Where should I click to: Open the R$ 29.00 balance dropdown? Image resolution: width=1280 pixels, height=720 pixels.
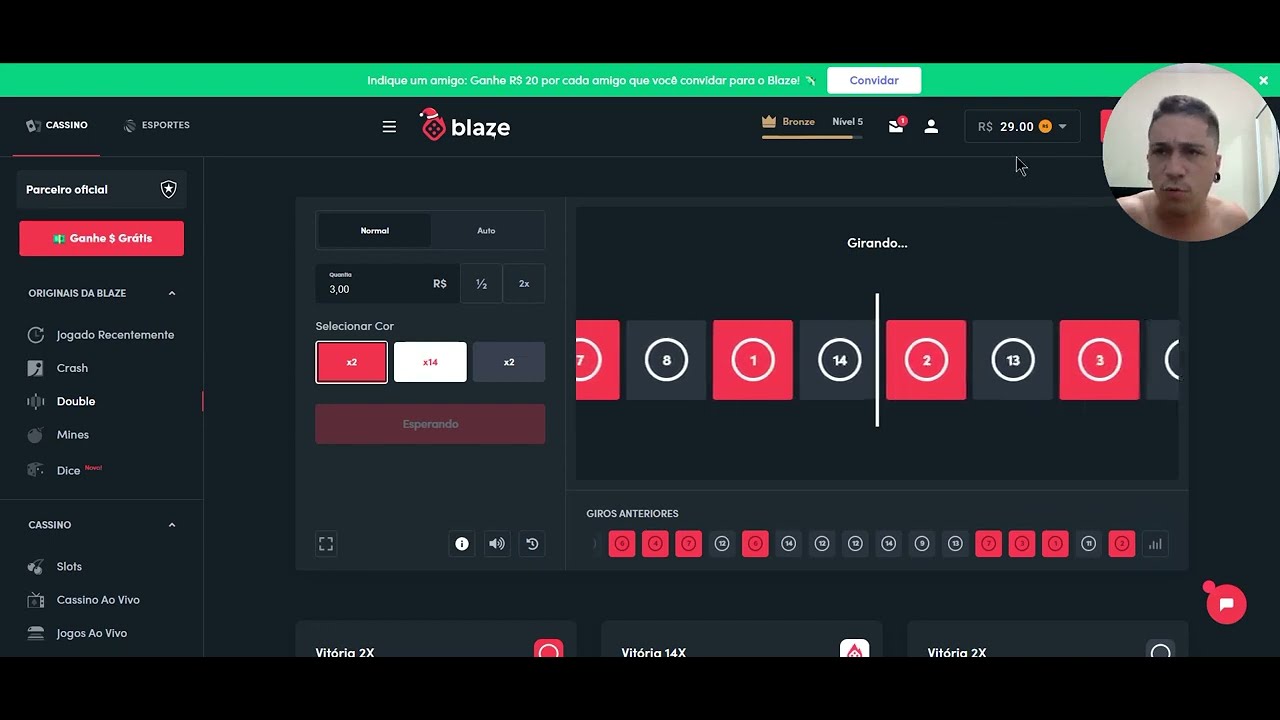(x=1022, y=126)
